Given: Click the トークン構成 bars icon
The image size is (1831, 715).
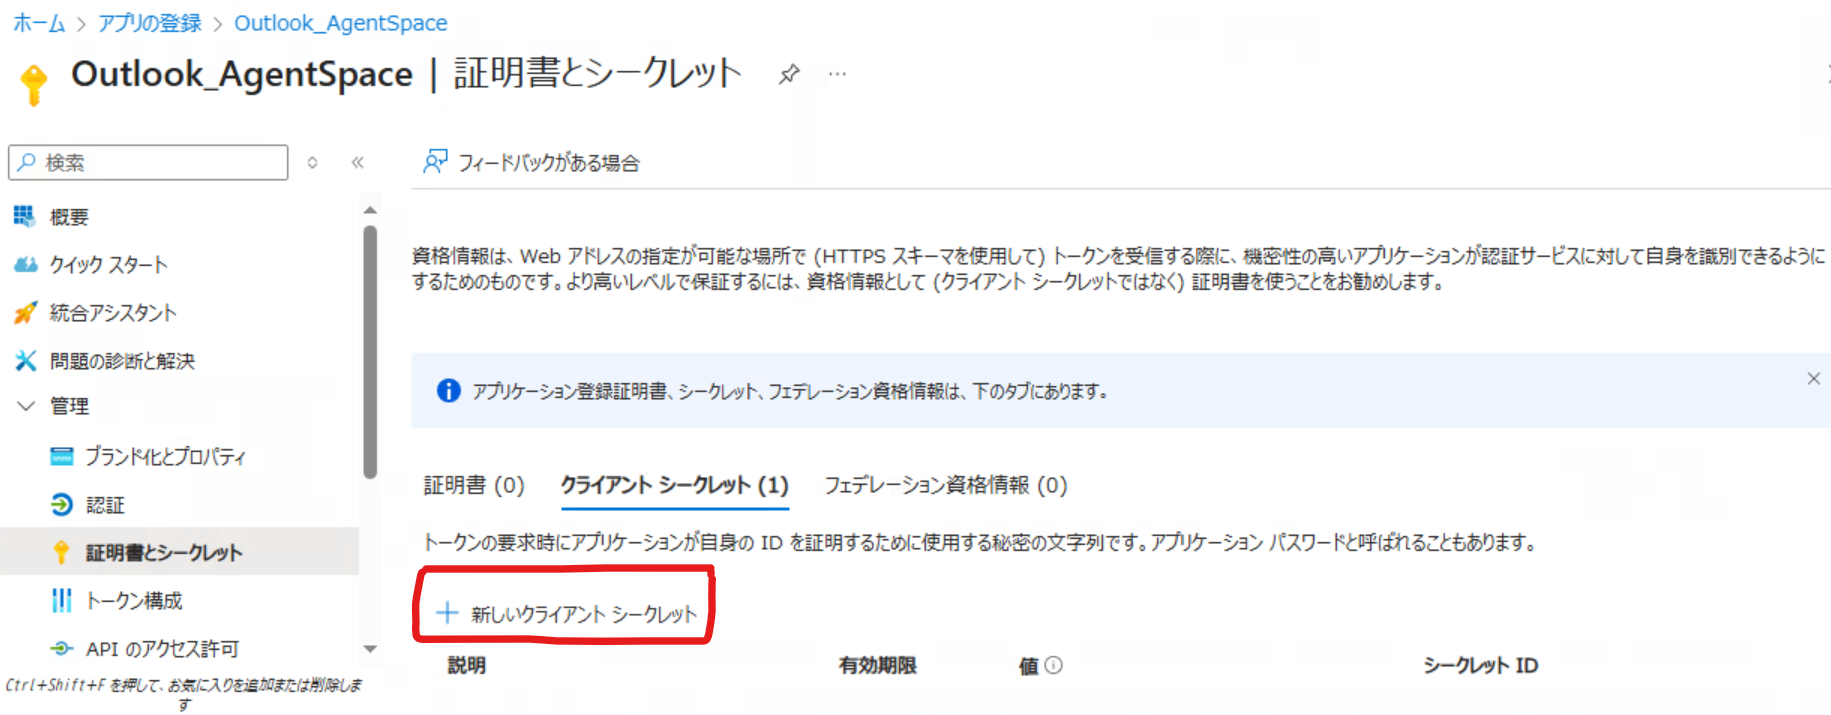Looking at the screenshot, I should coord(61,600).
